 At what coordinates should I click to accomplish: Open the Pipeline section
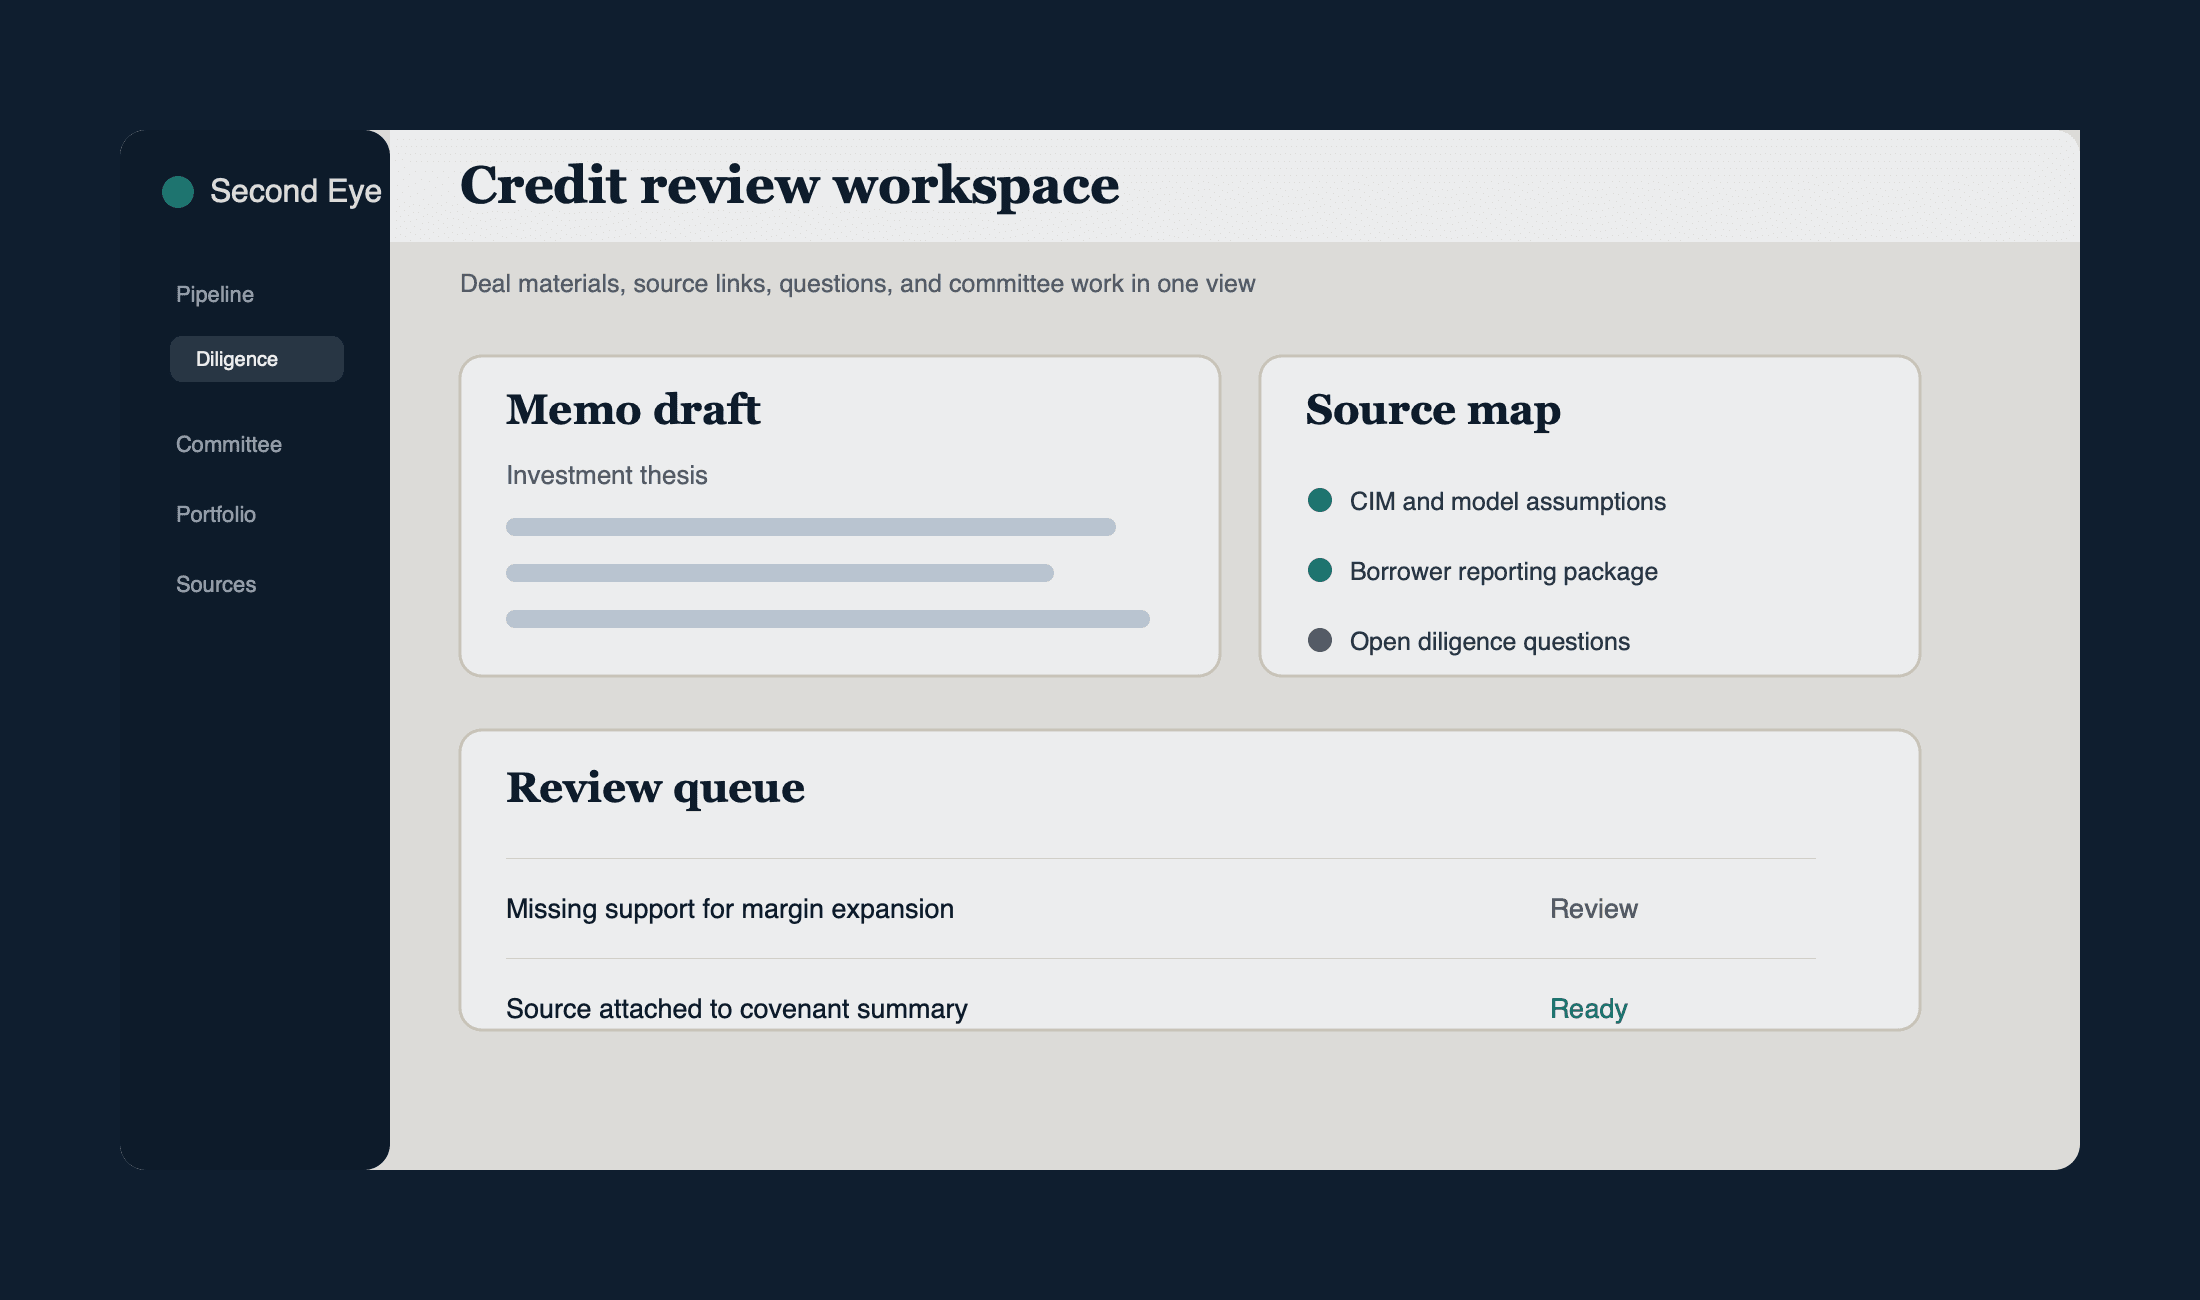pyautogui.click(x=215, y=294)
